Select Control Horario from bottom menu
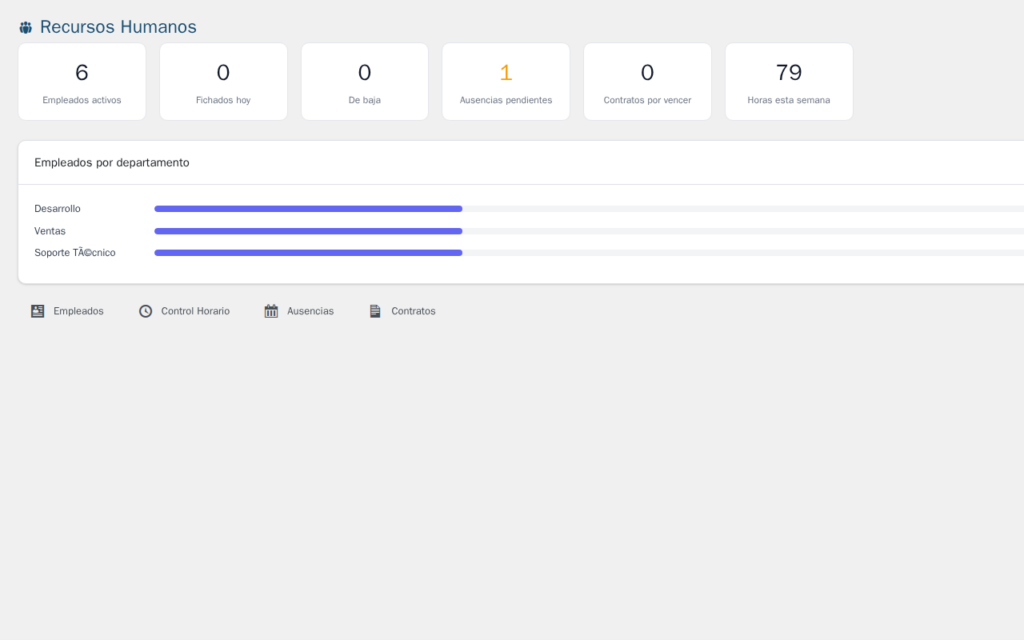1024x640 pixels. tap(195, 311)
